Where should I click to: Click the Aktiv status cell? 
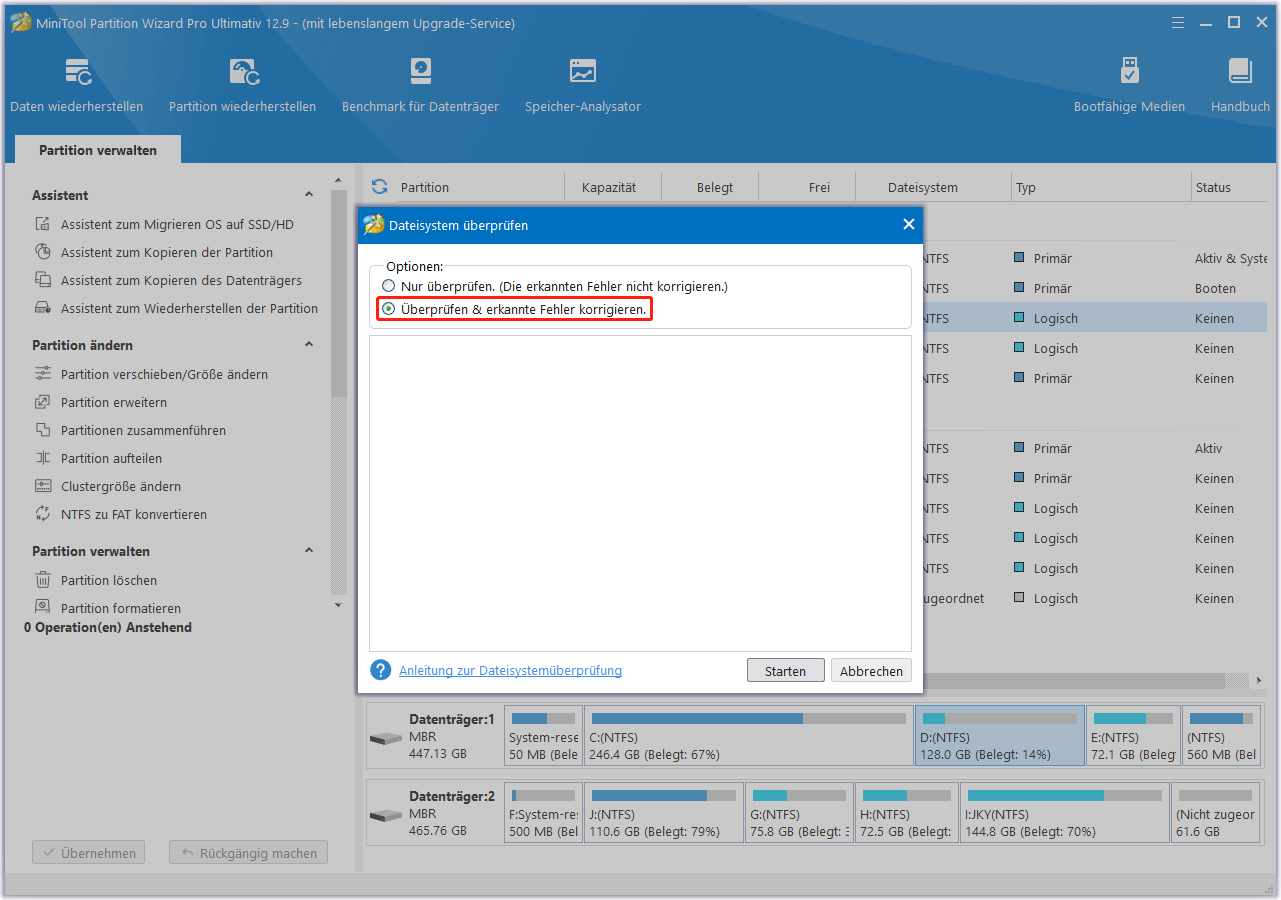tap(1208, 449)
